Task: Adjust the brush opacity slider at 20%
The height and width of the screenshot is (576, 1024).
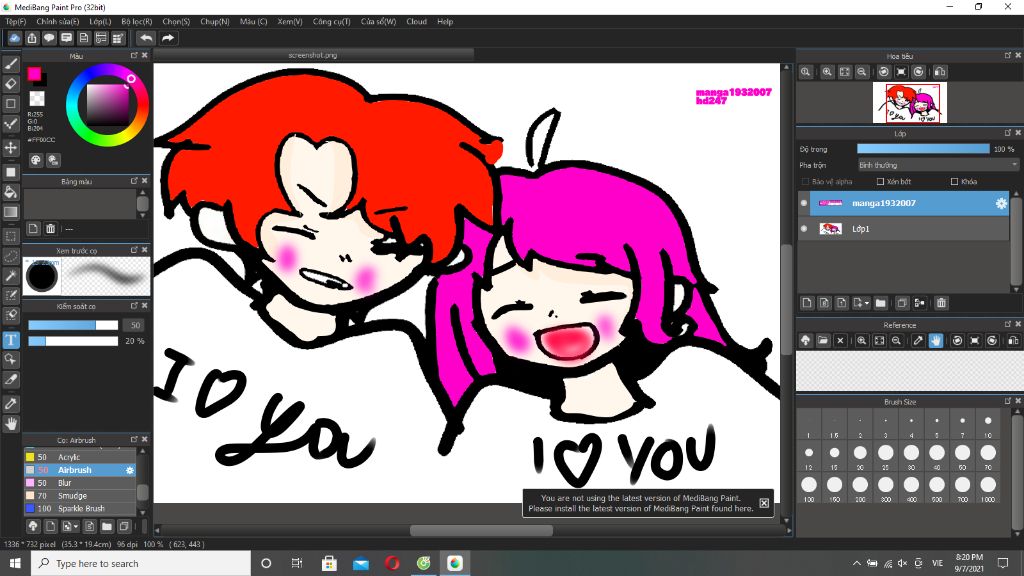Action: click(x=73, y=341)
